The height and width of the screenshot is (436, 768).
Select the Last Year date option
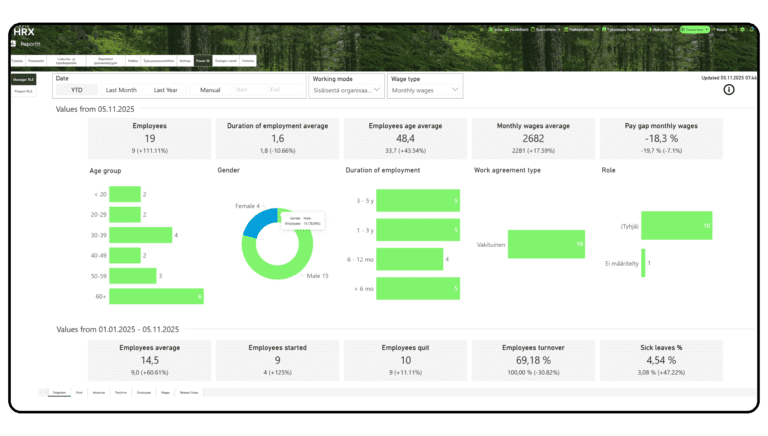[x=166, y=90]
